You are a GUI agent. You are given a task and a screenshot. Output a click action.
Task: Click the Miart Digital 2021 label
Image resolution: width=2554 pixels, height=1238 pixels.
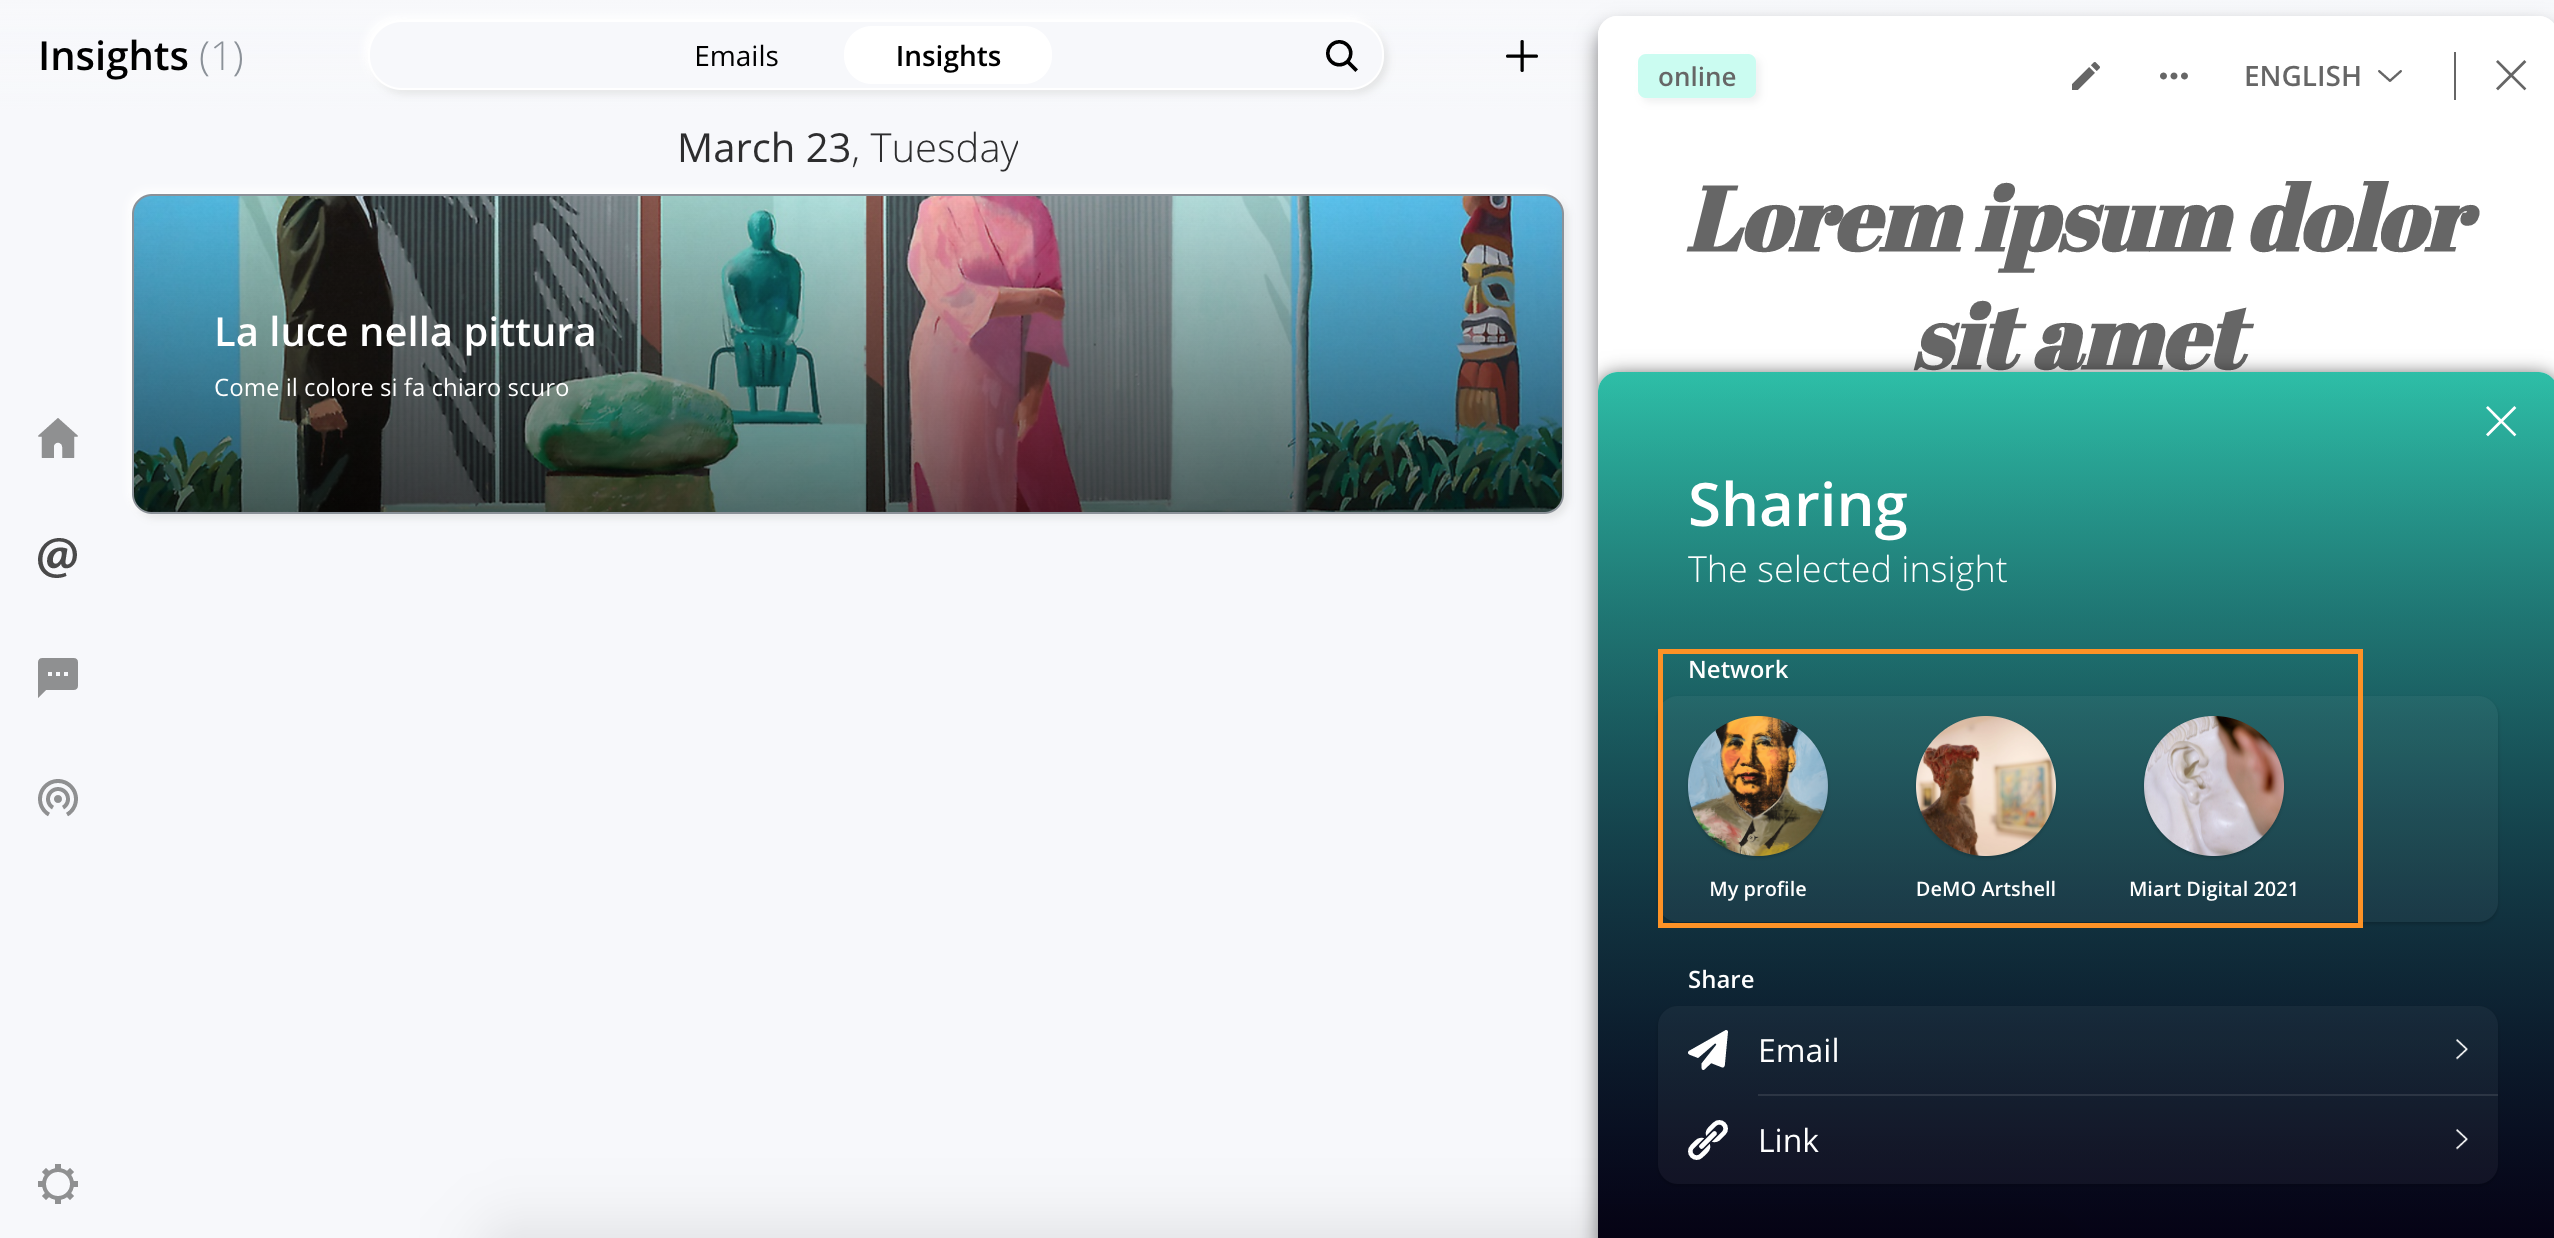[x=2213, y=889]
